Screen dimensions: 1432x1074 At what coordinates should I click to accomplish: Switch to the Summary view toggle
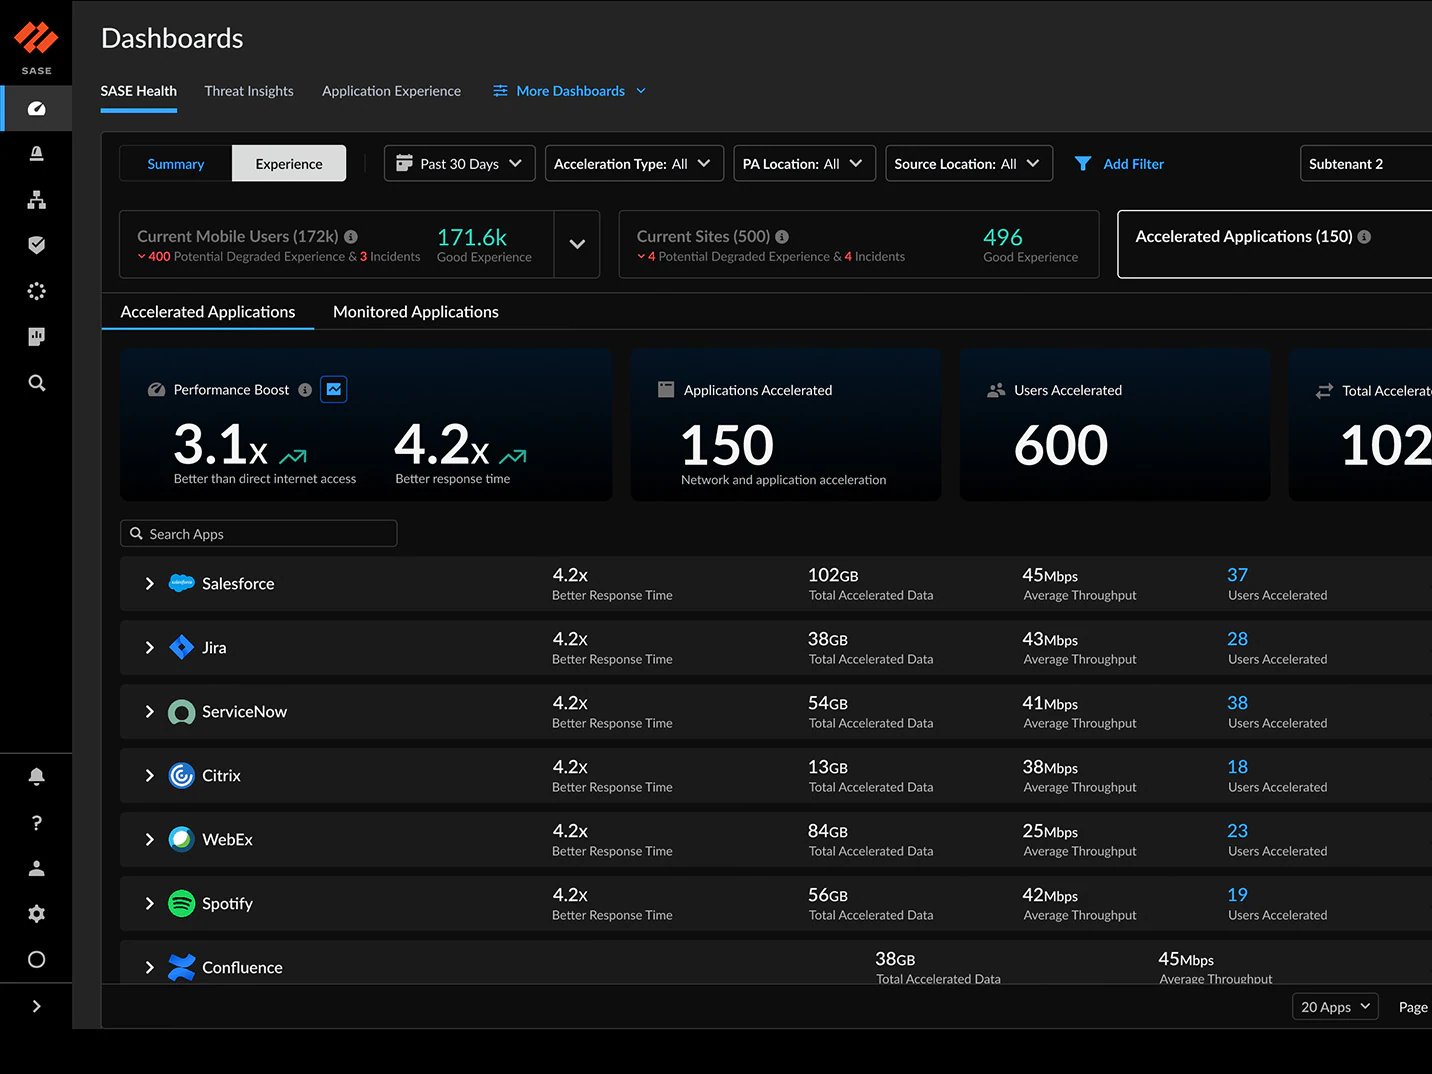pyautogui.click(x=176, y=164)
